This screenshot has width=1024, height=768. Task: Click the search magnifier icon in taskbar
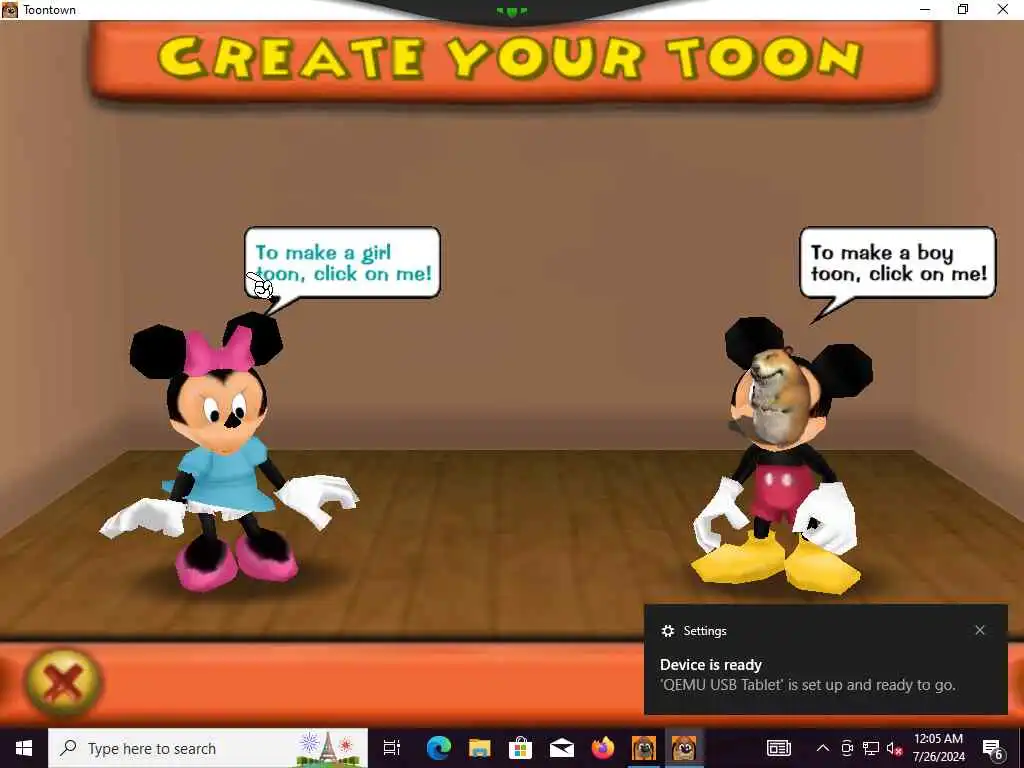tap(68, 748)
